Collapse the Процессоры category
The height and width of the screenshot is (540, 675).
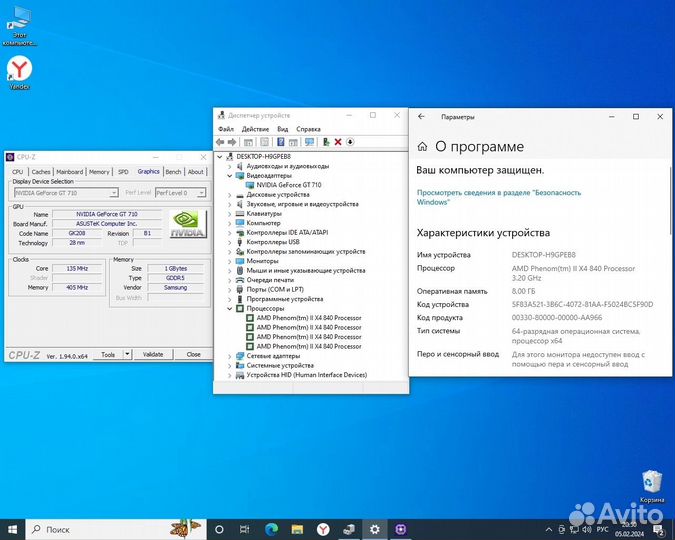tap(229, 308)
